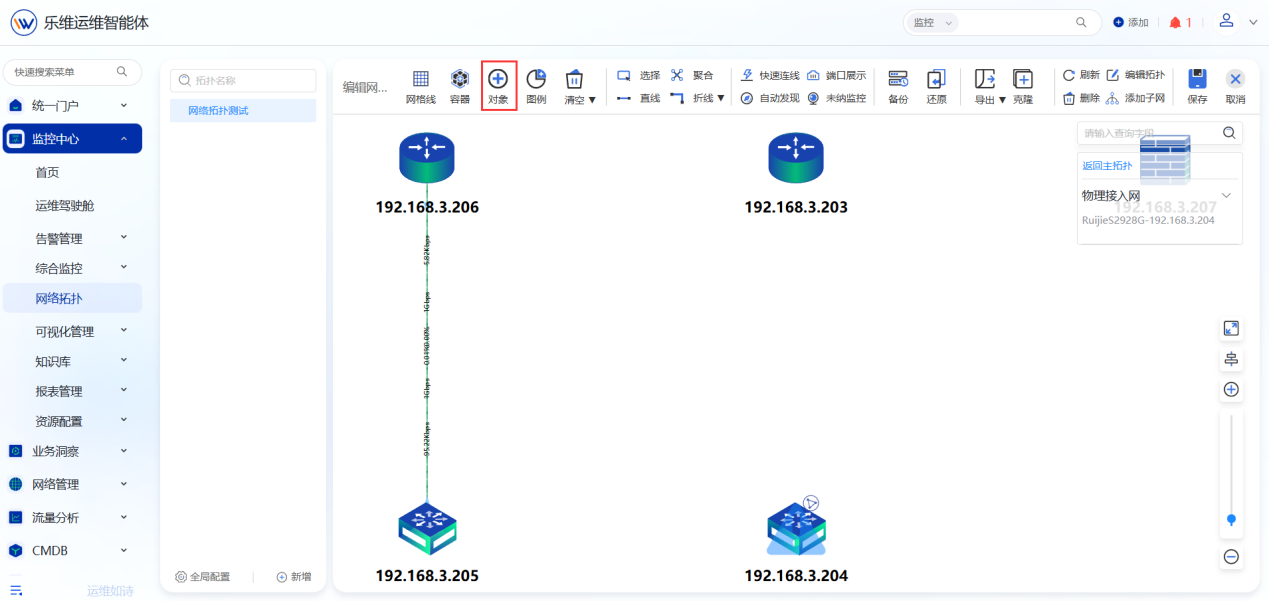1269x601 pixels.
Task: Select 网络拓扑测试 in topology list
Action: pos(243,111)
